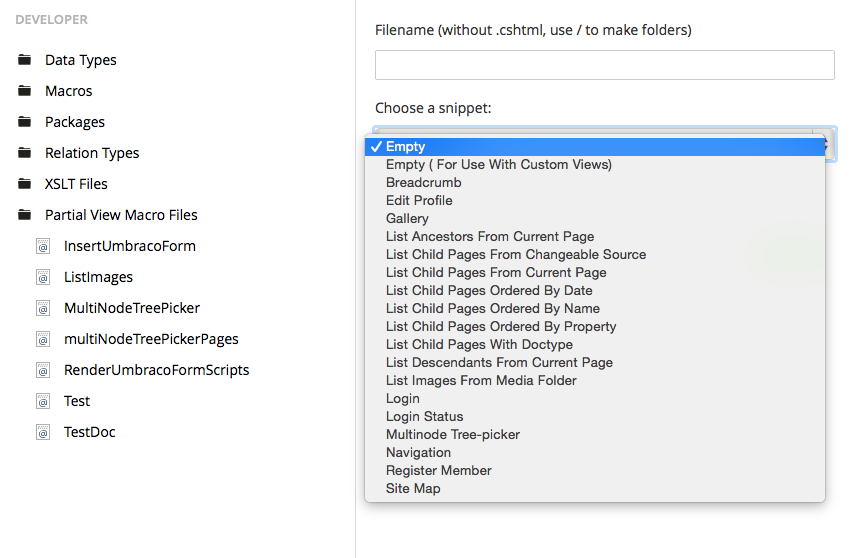Image resolution: width=854 pixels, height=558 pixels.
Task: Select the Gallery snippet from list
Action: click(x=407, y=219)
